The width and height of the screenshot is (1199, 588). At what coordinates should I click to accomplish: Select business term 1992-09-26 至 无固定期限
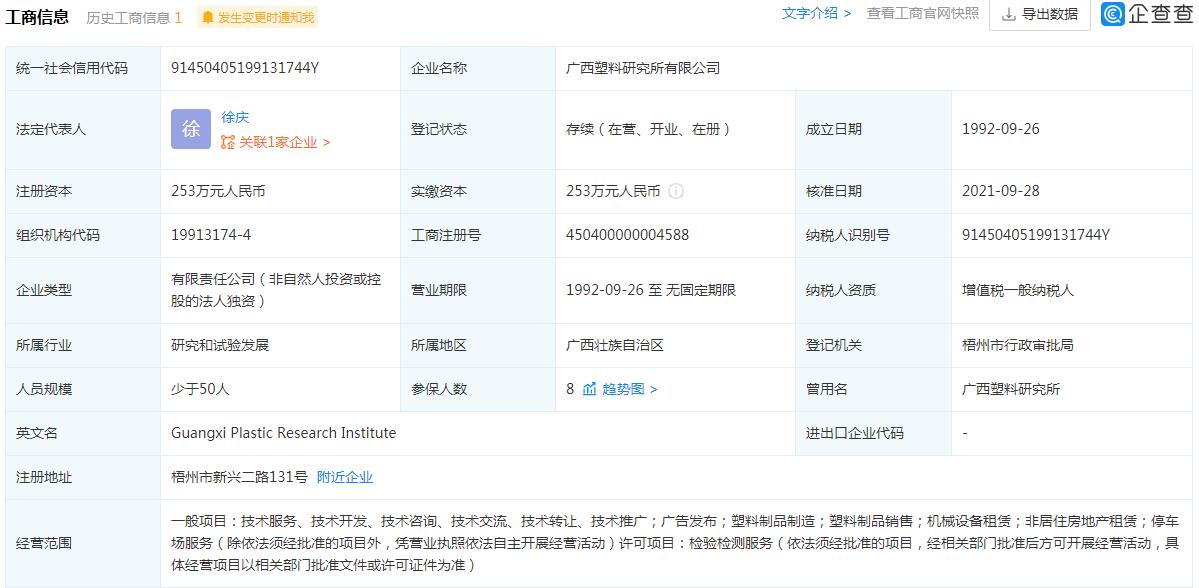(651, 291)
